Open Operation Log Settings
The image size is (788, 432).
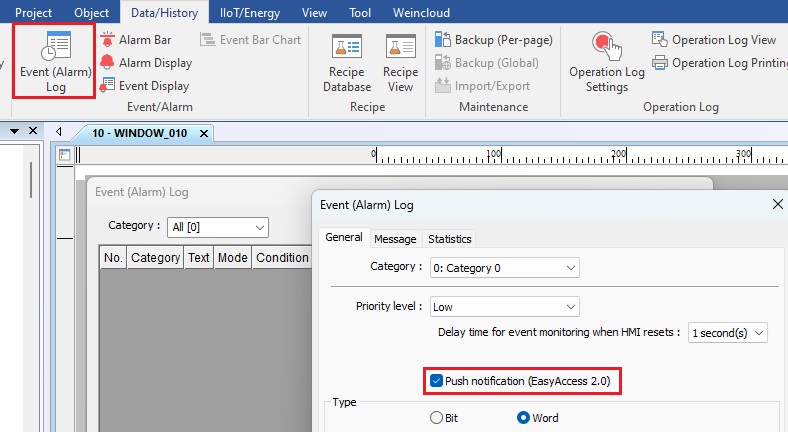pos(607,62)
